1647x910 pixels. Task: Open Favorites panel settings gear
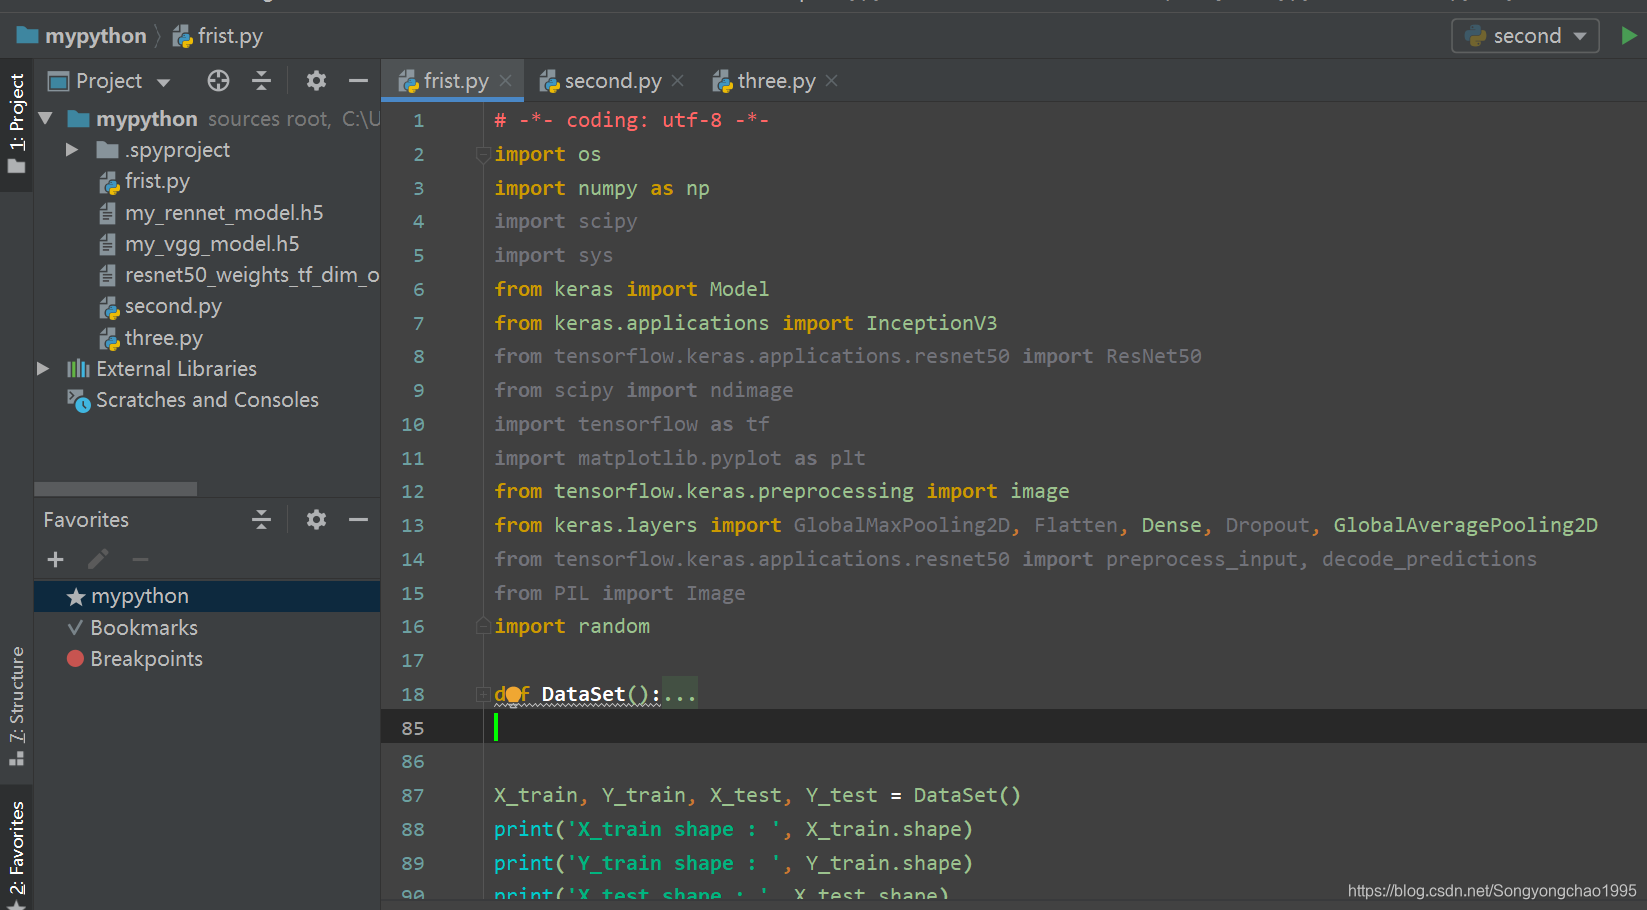[316, 520]
